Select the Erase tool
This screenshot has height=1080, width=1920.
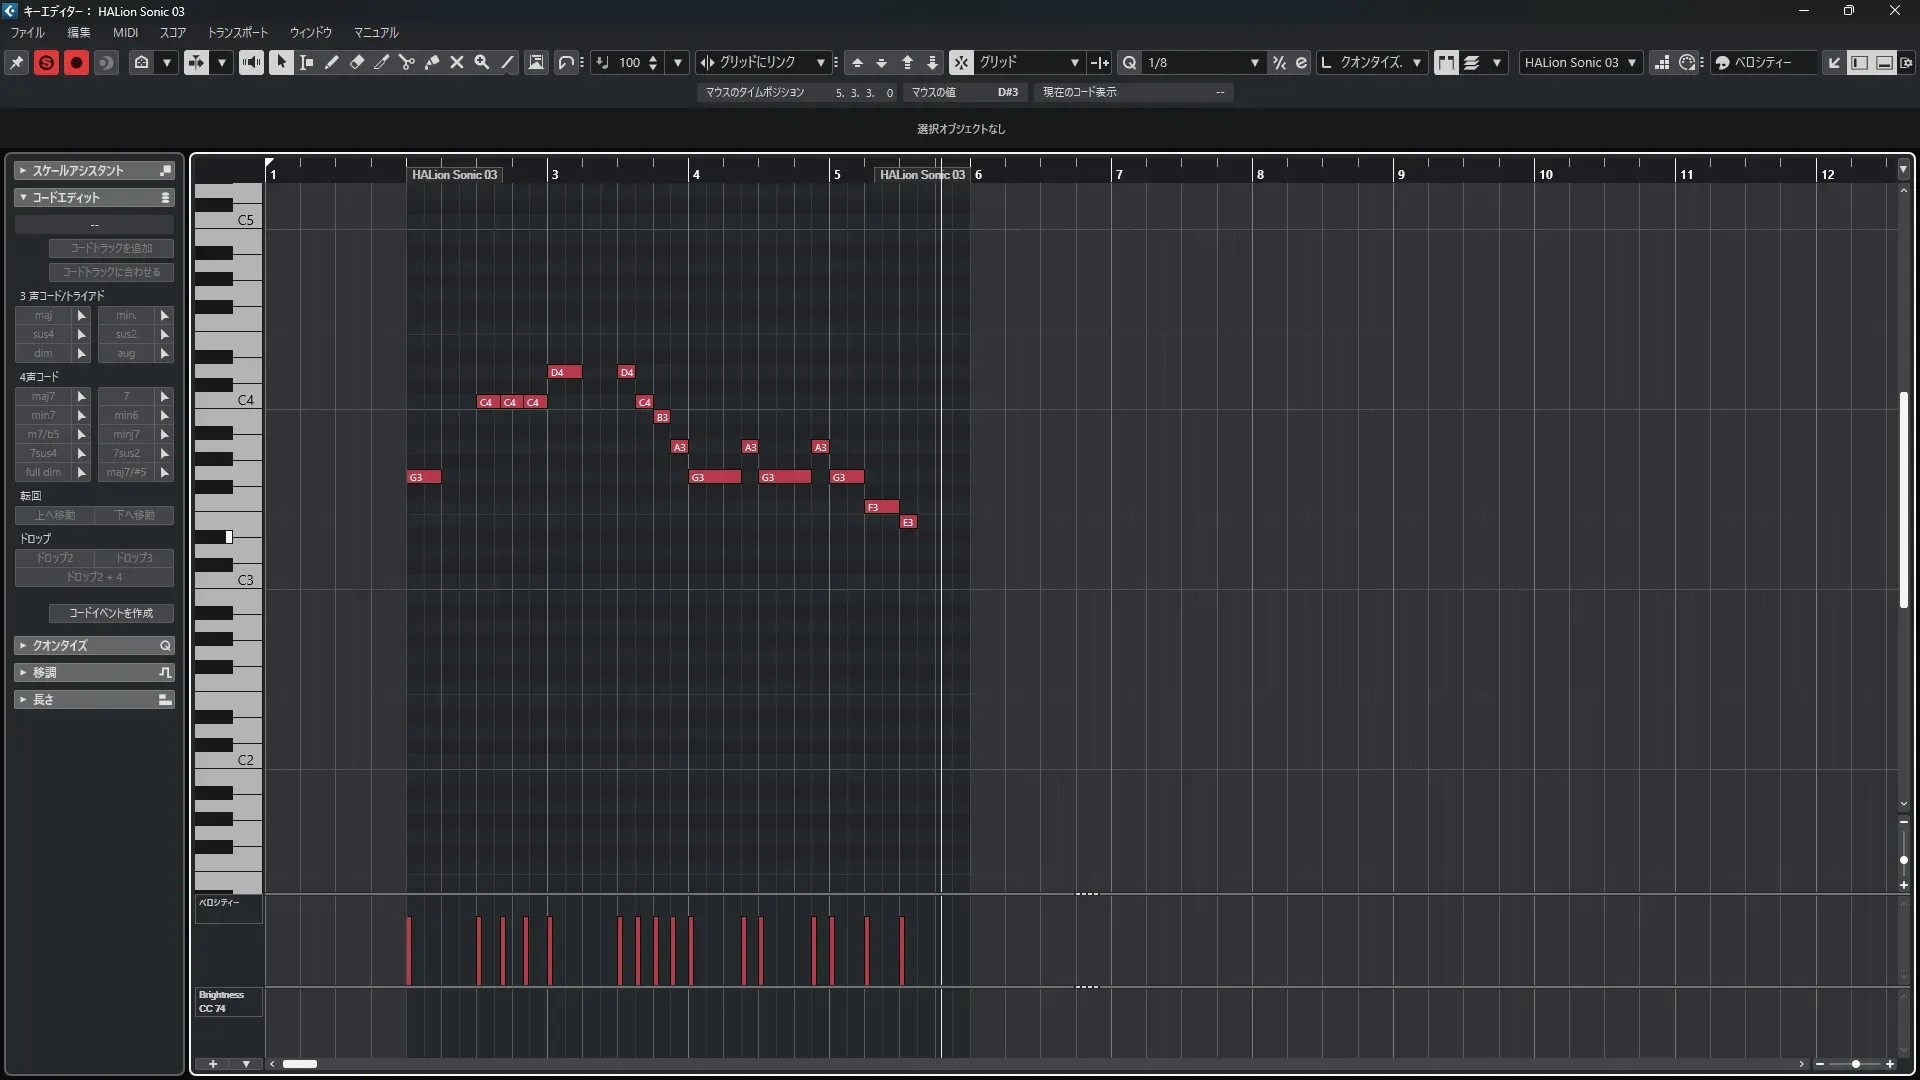click(x=356, y=62)
